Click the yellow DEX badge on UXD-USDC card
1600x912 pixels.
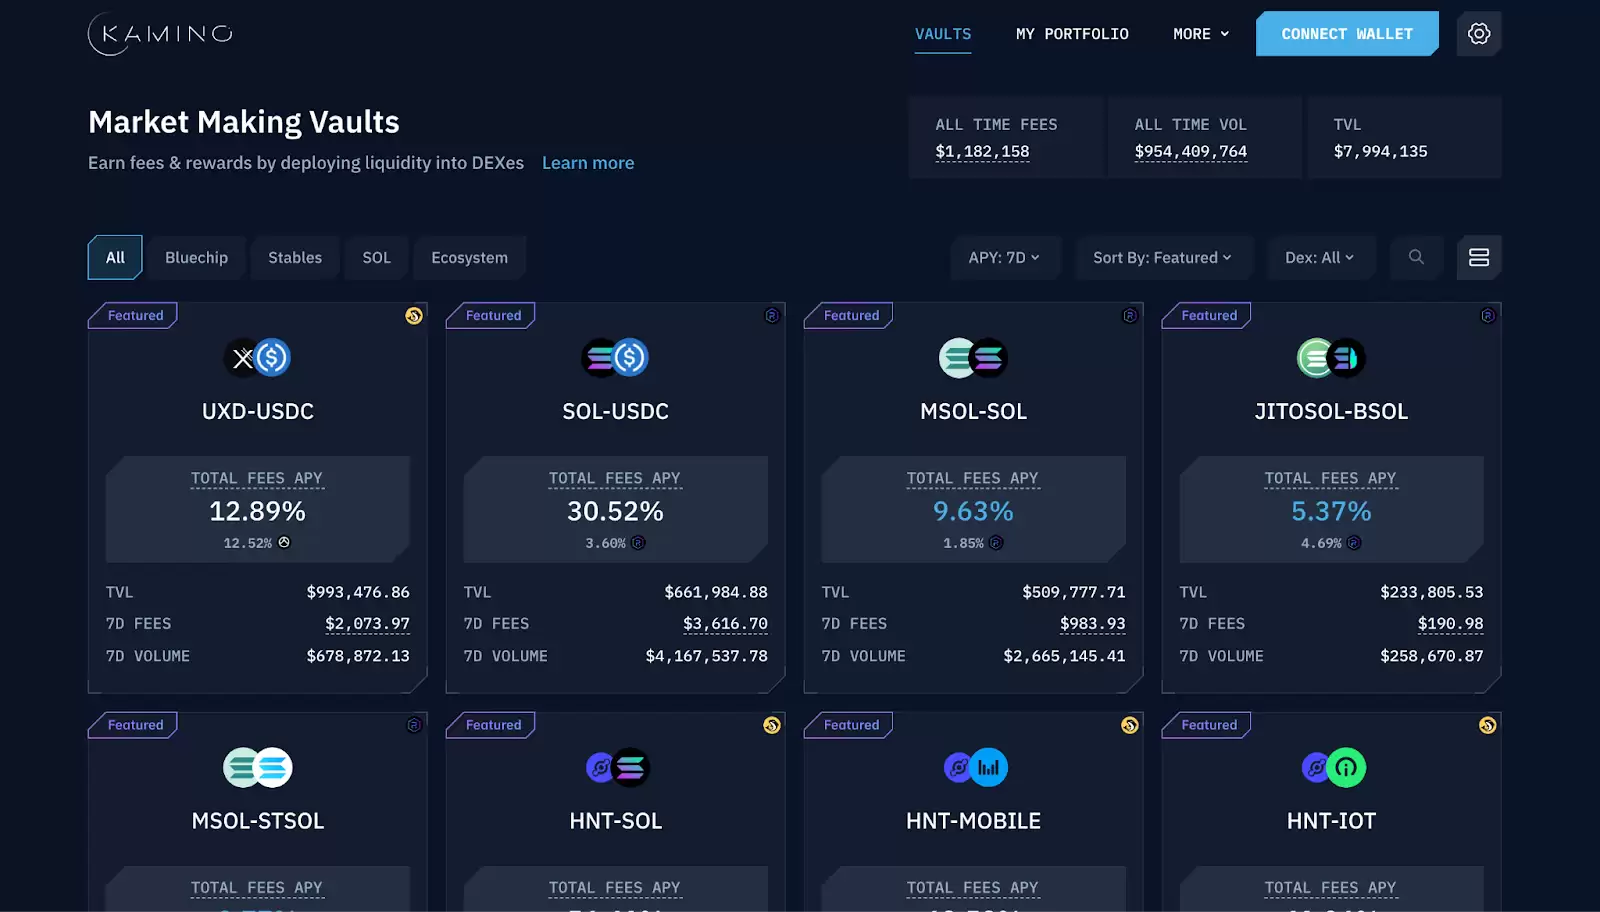[x=414, y=316]
